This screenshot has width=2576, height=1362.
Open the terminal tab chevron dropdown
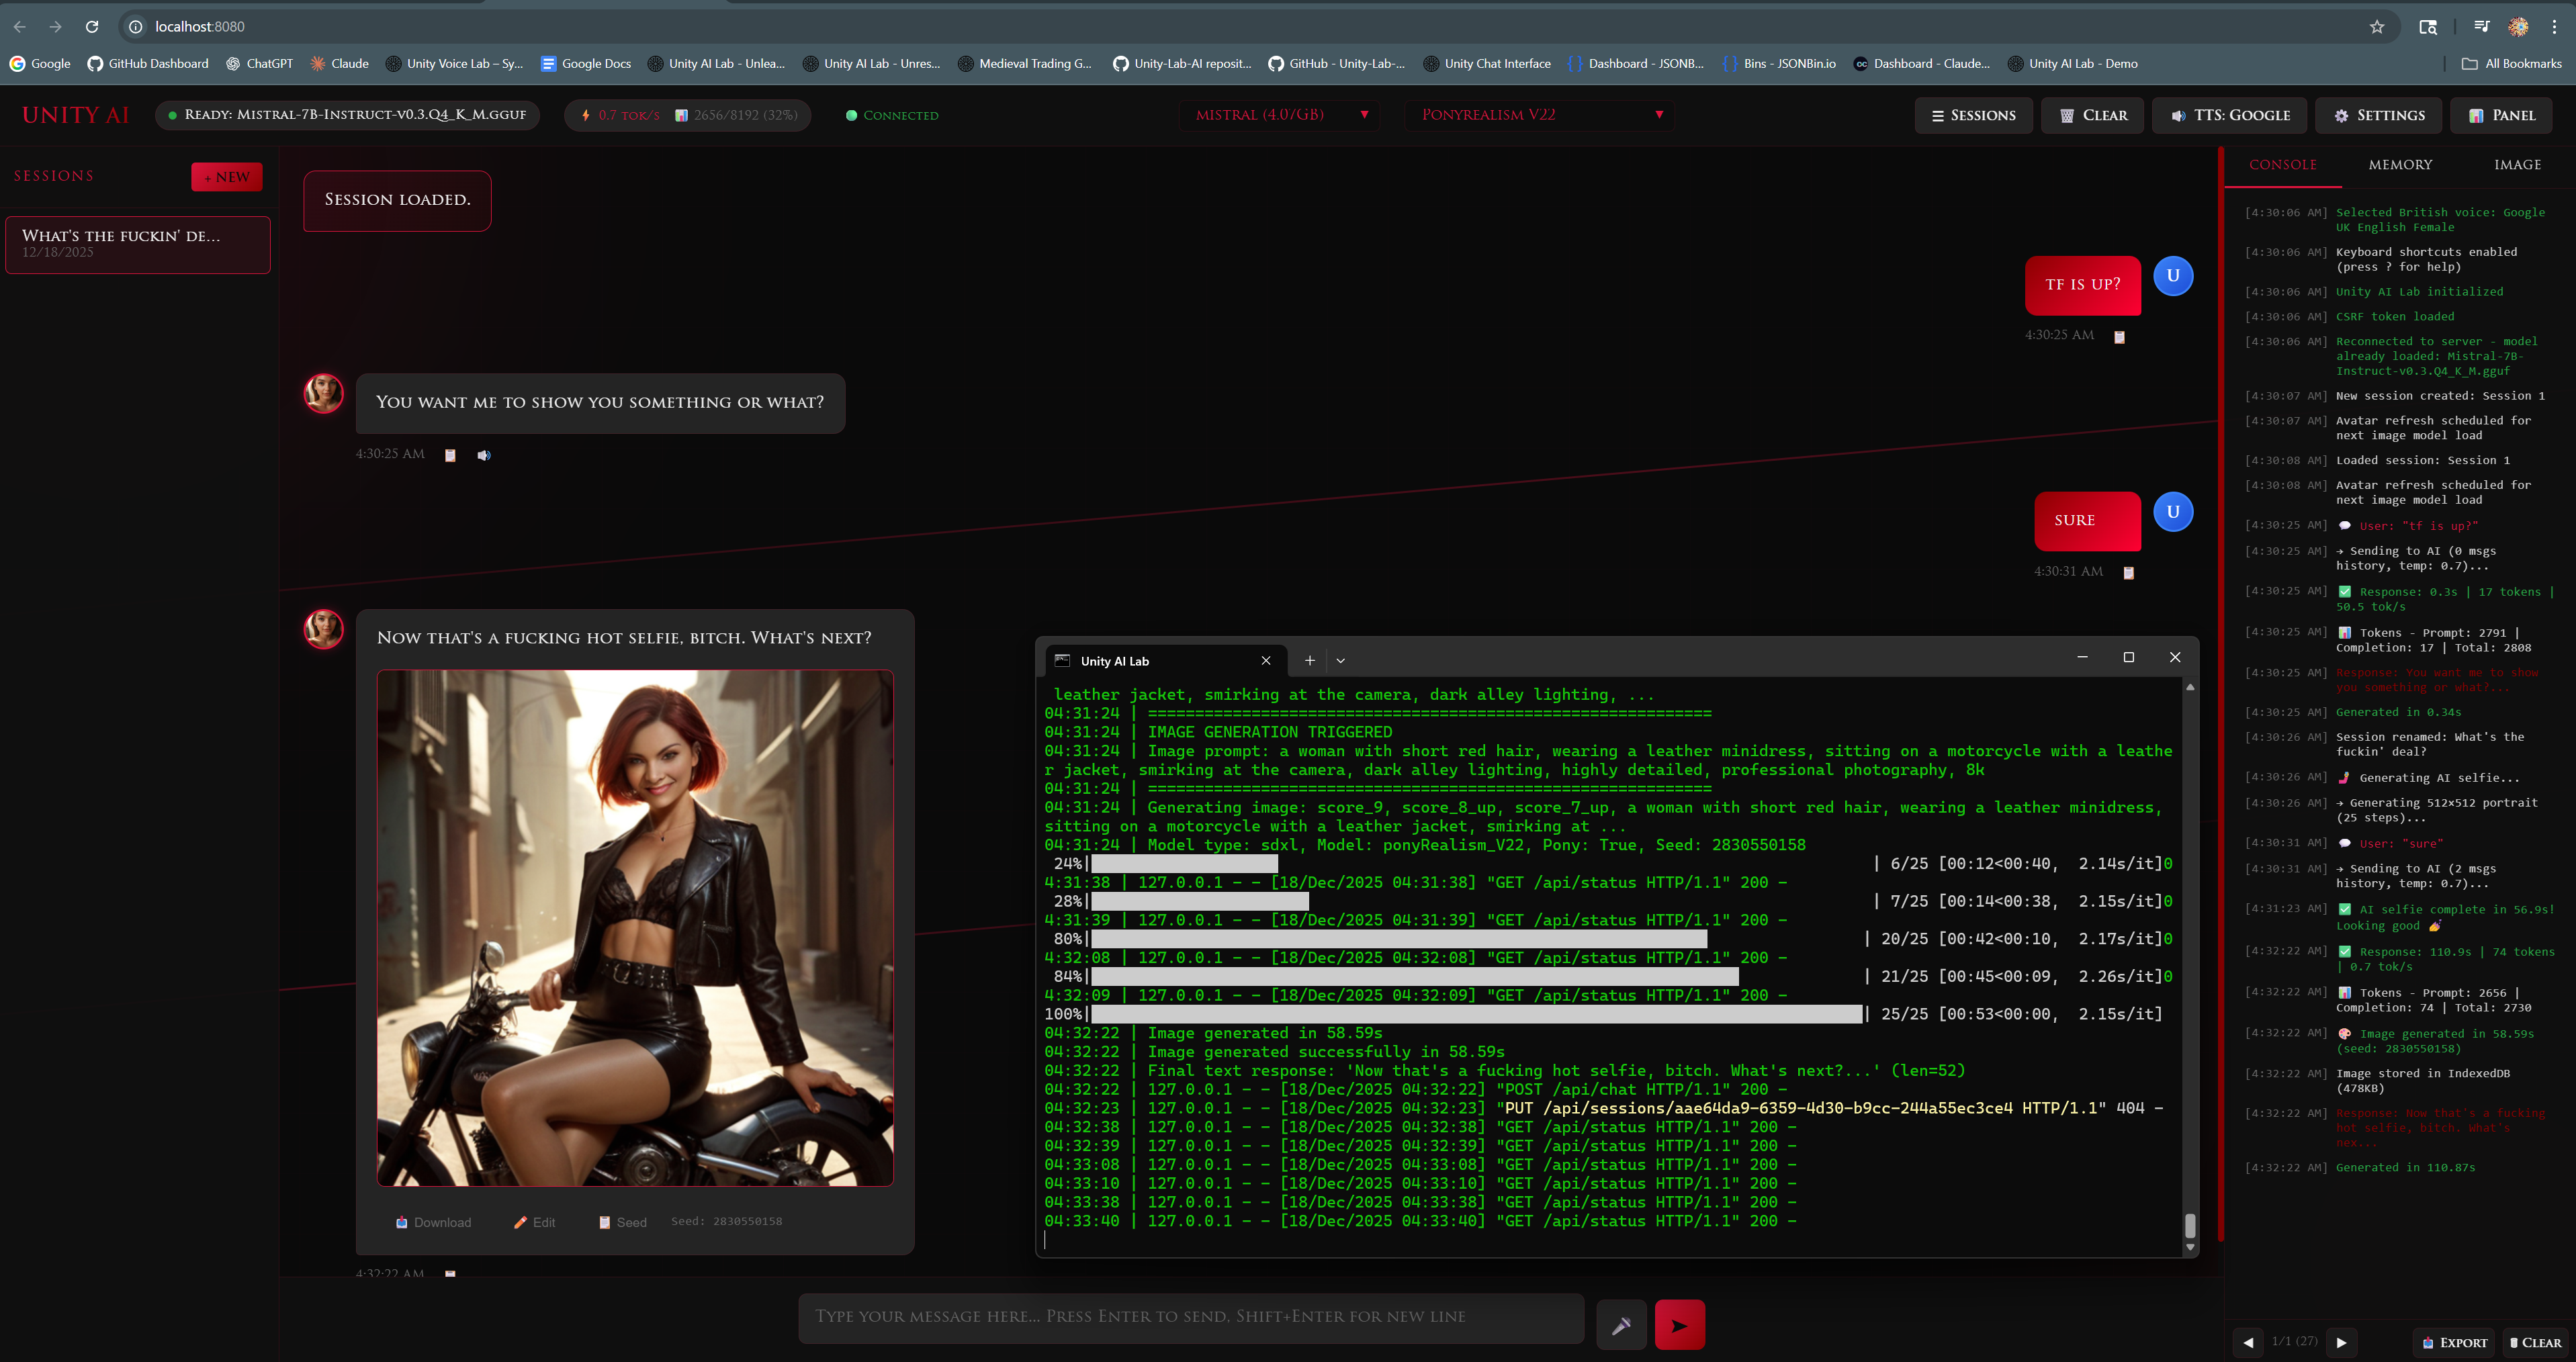tap(1340, 661)
